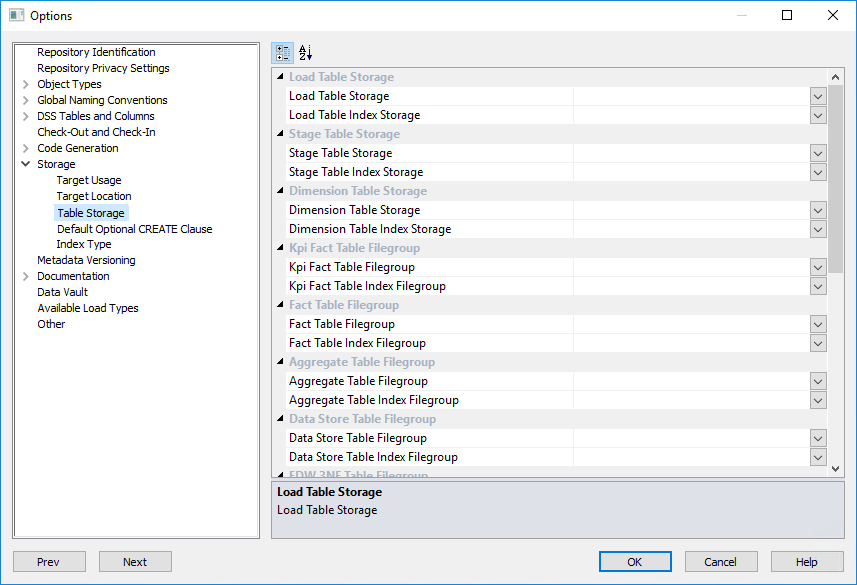Select Index Type under Storage
The height and width of the screenshot is (585, 857).
click(x=84, y=244)
